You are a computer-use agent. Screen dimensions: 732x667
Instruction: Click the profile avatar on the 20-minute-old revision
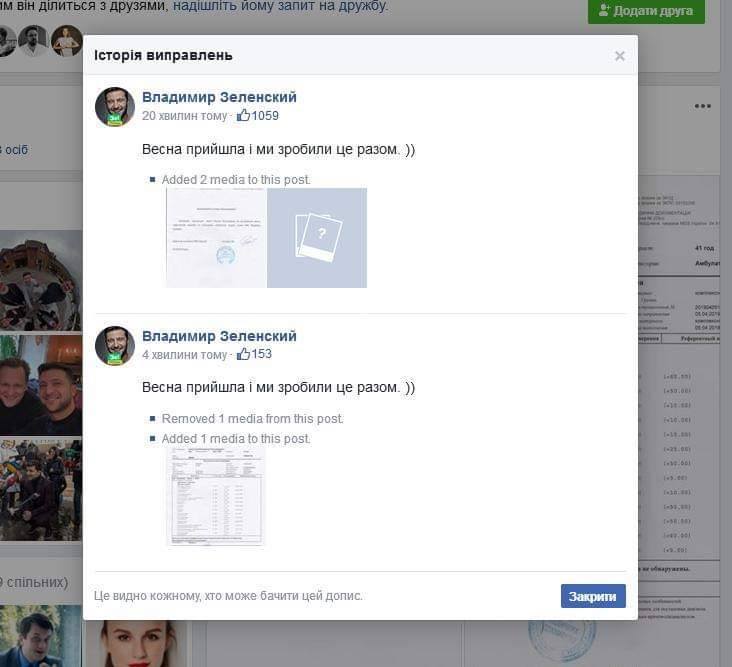point(115,106)
